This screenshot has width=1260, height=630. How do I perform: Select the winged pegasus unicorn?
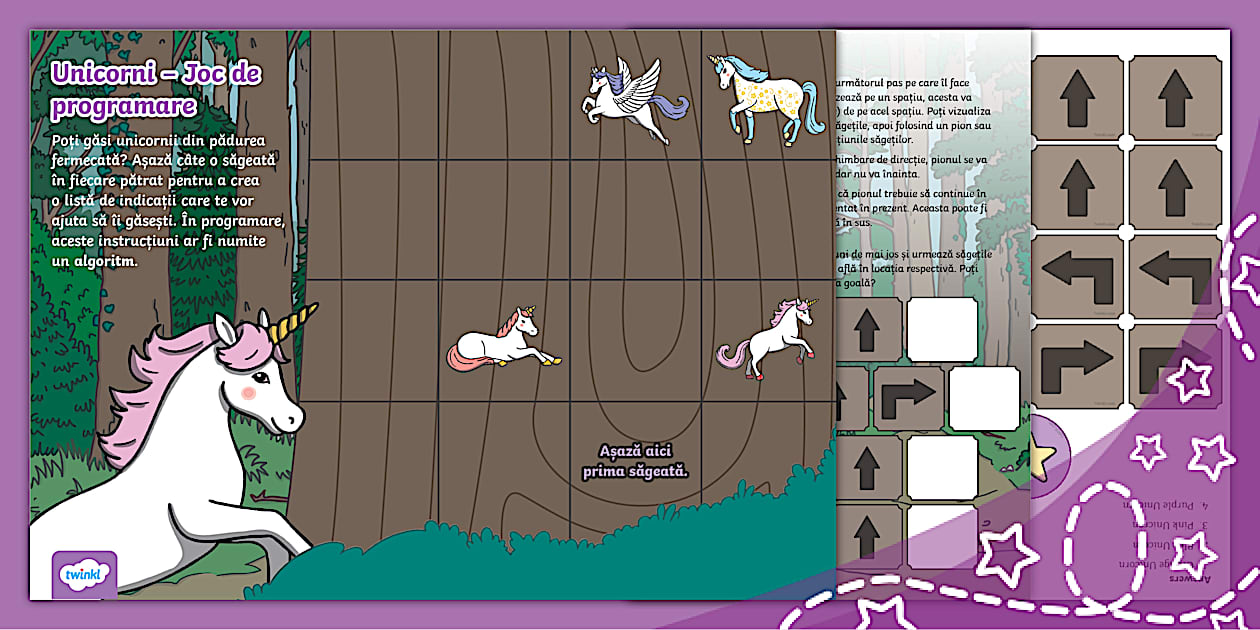click(x=634, y=99)
